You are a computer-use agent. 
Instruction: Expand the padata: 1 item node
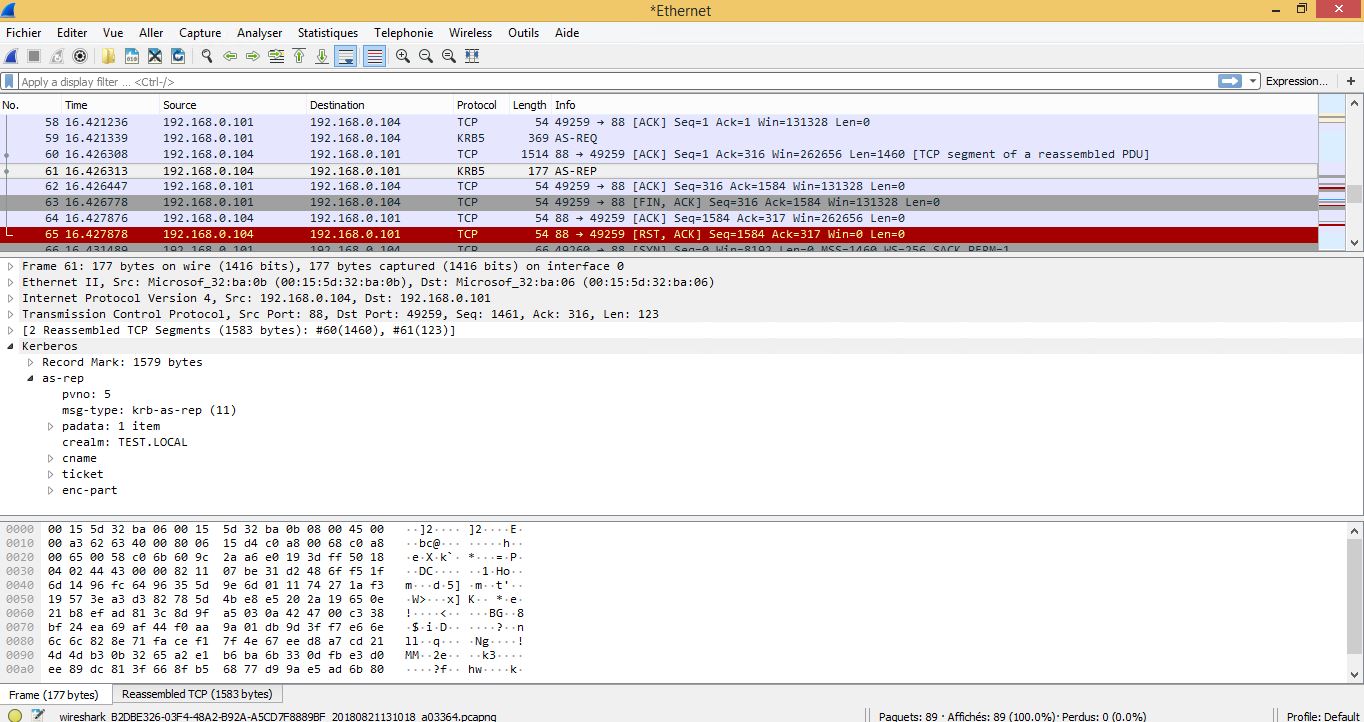[51, 426]
